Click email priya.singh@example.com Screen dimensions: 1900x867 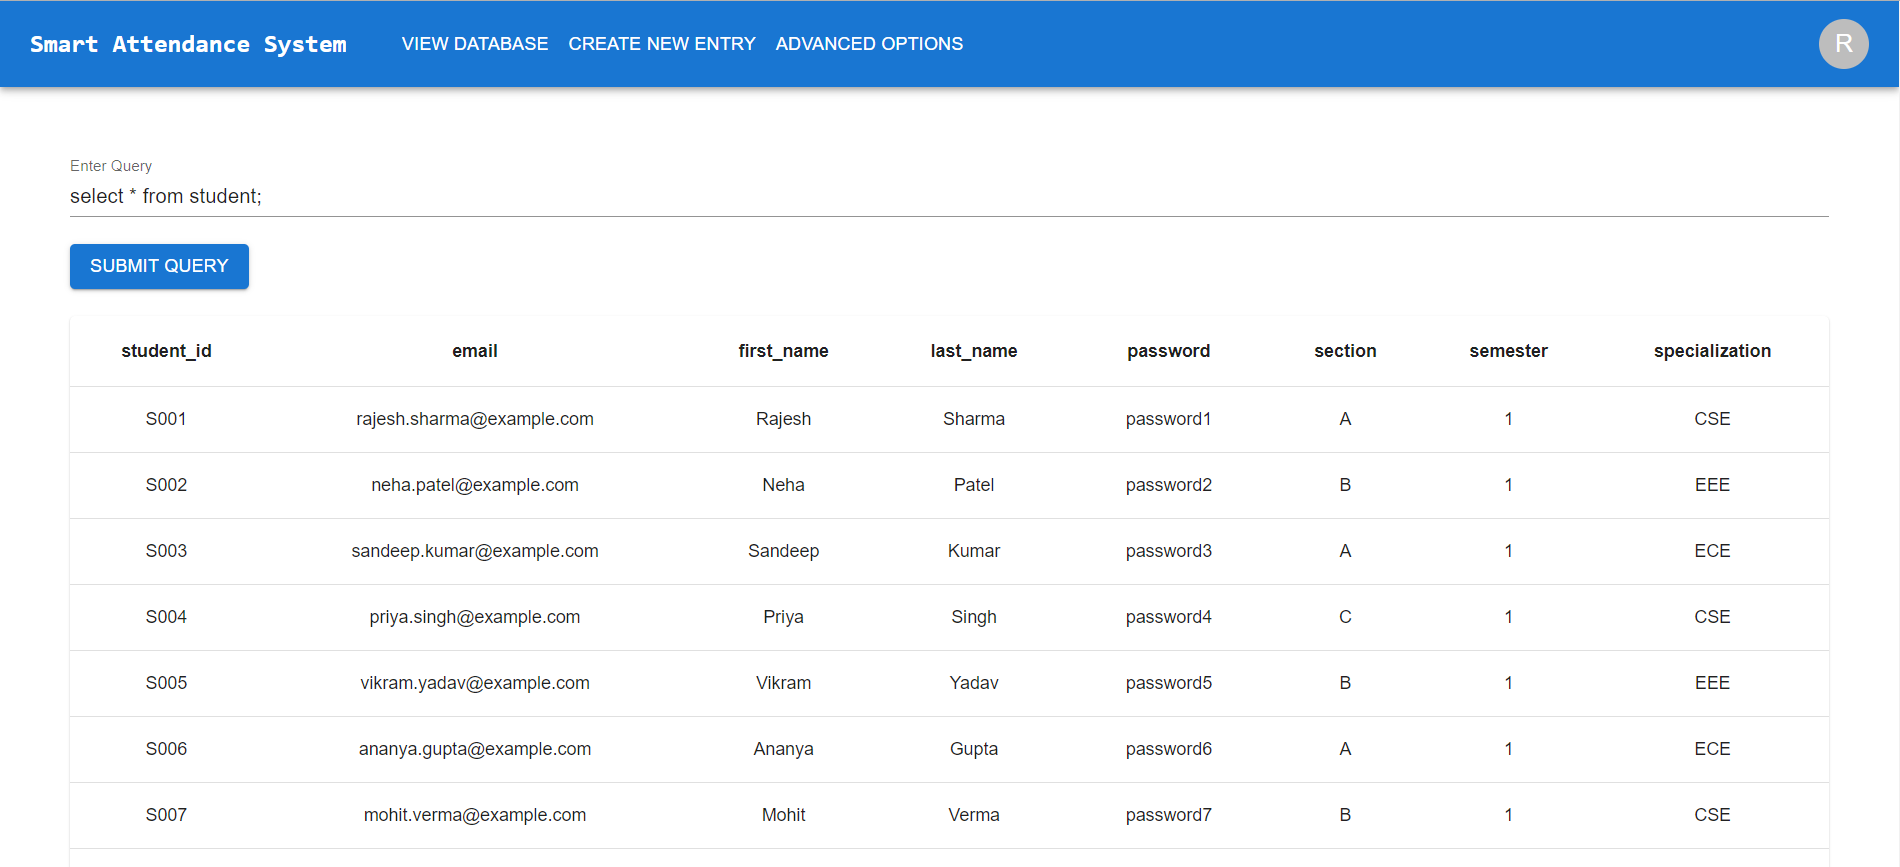(475, 617)
